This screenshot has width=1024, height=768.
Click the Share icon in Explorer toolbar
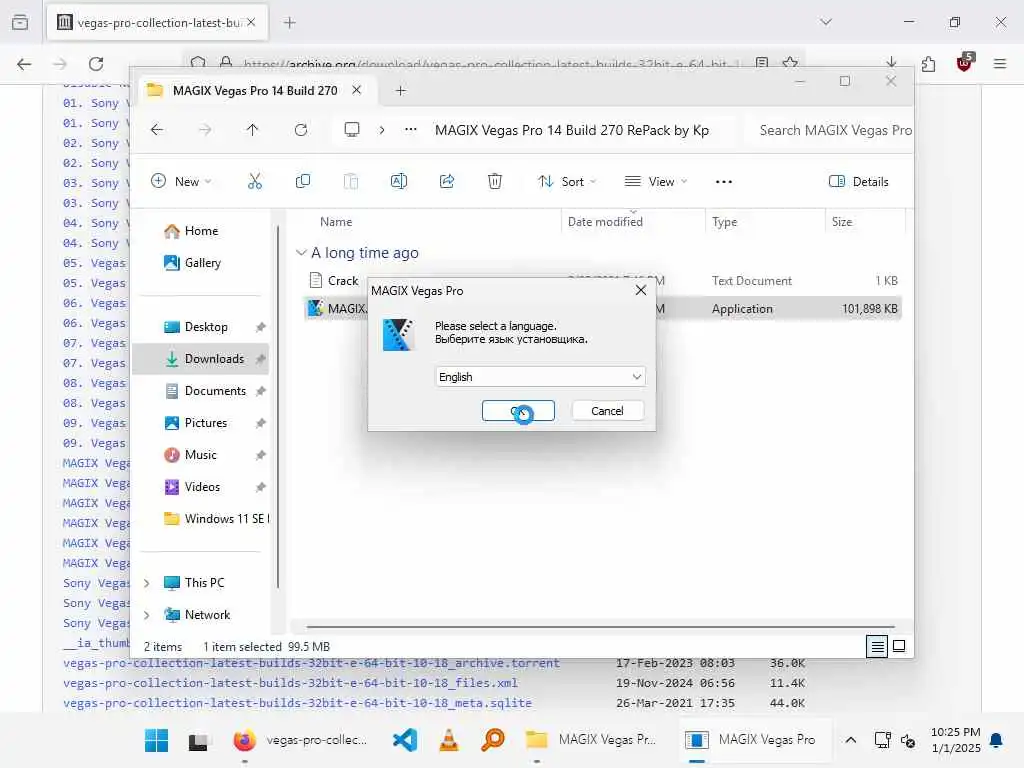point(447,182)
